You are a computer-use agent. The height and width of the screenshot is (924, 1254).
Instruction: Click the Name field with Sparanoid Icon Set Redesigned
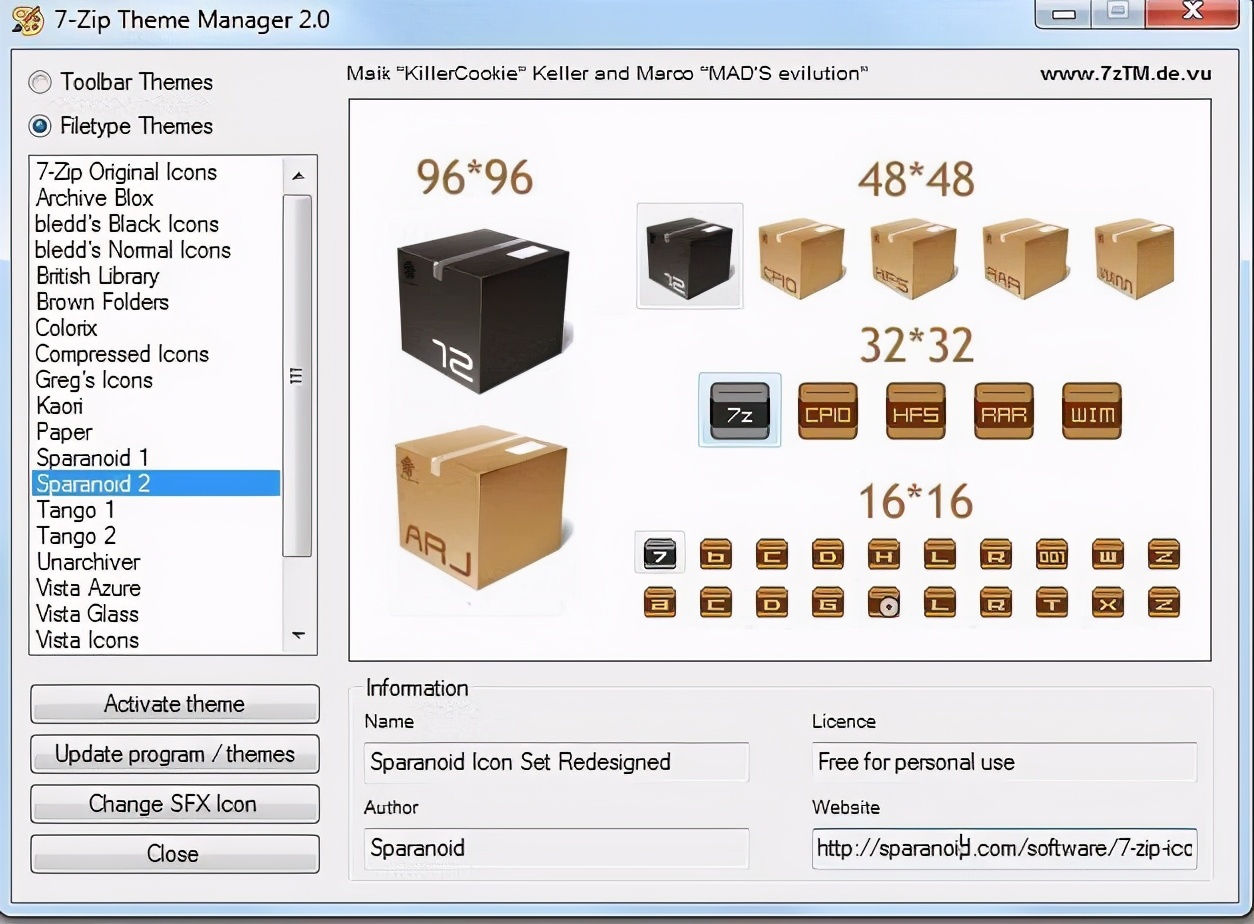point(556,762)
